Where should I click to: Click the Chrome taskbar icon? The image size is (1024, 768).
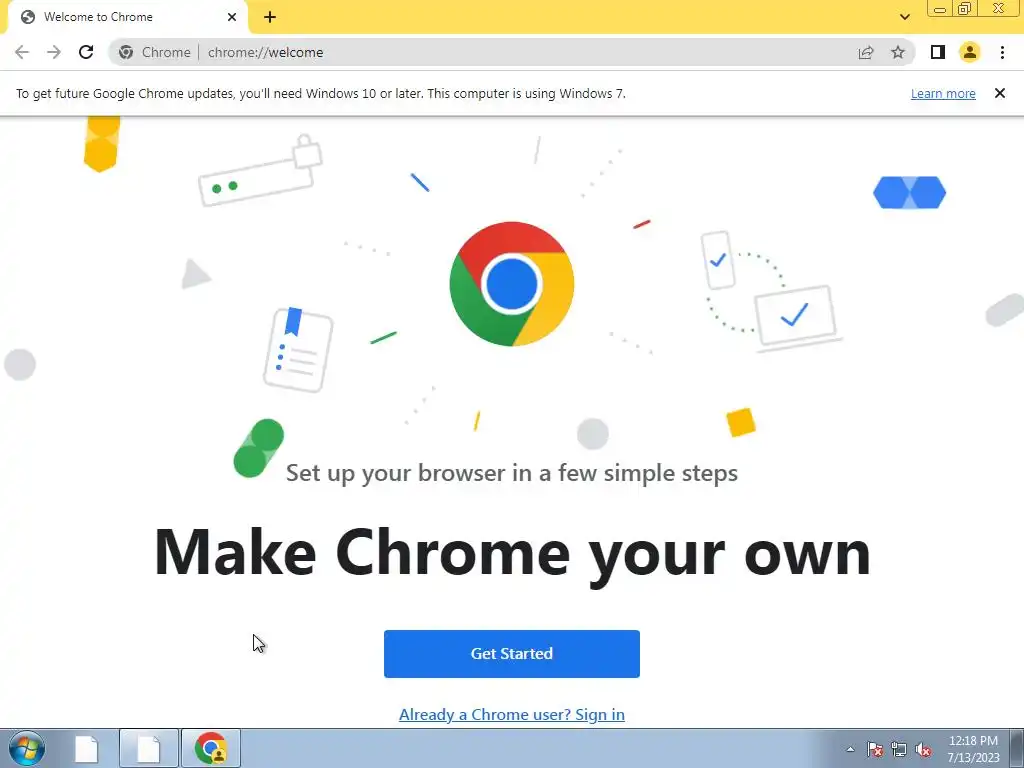[x=210, y=748]
